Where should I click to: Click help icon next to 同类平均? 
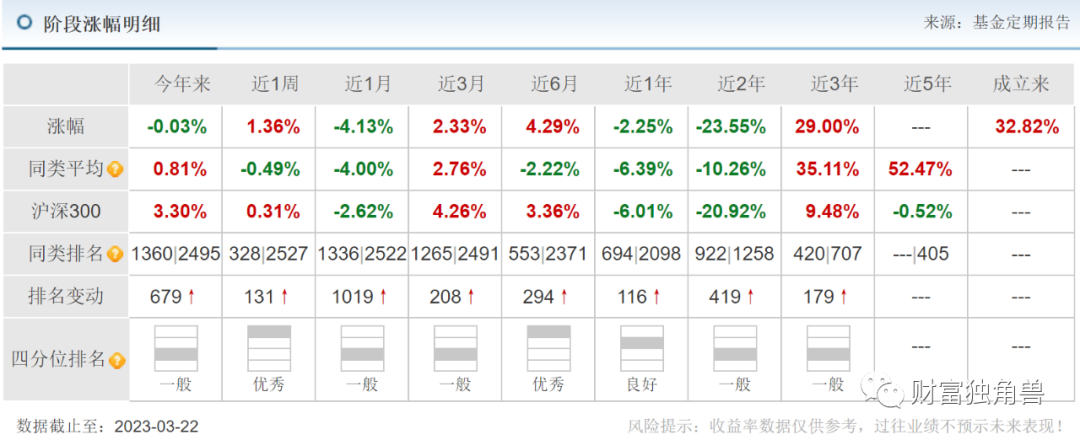click(115, 169)
